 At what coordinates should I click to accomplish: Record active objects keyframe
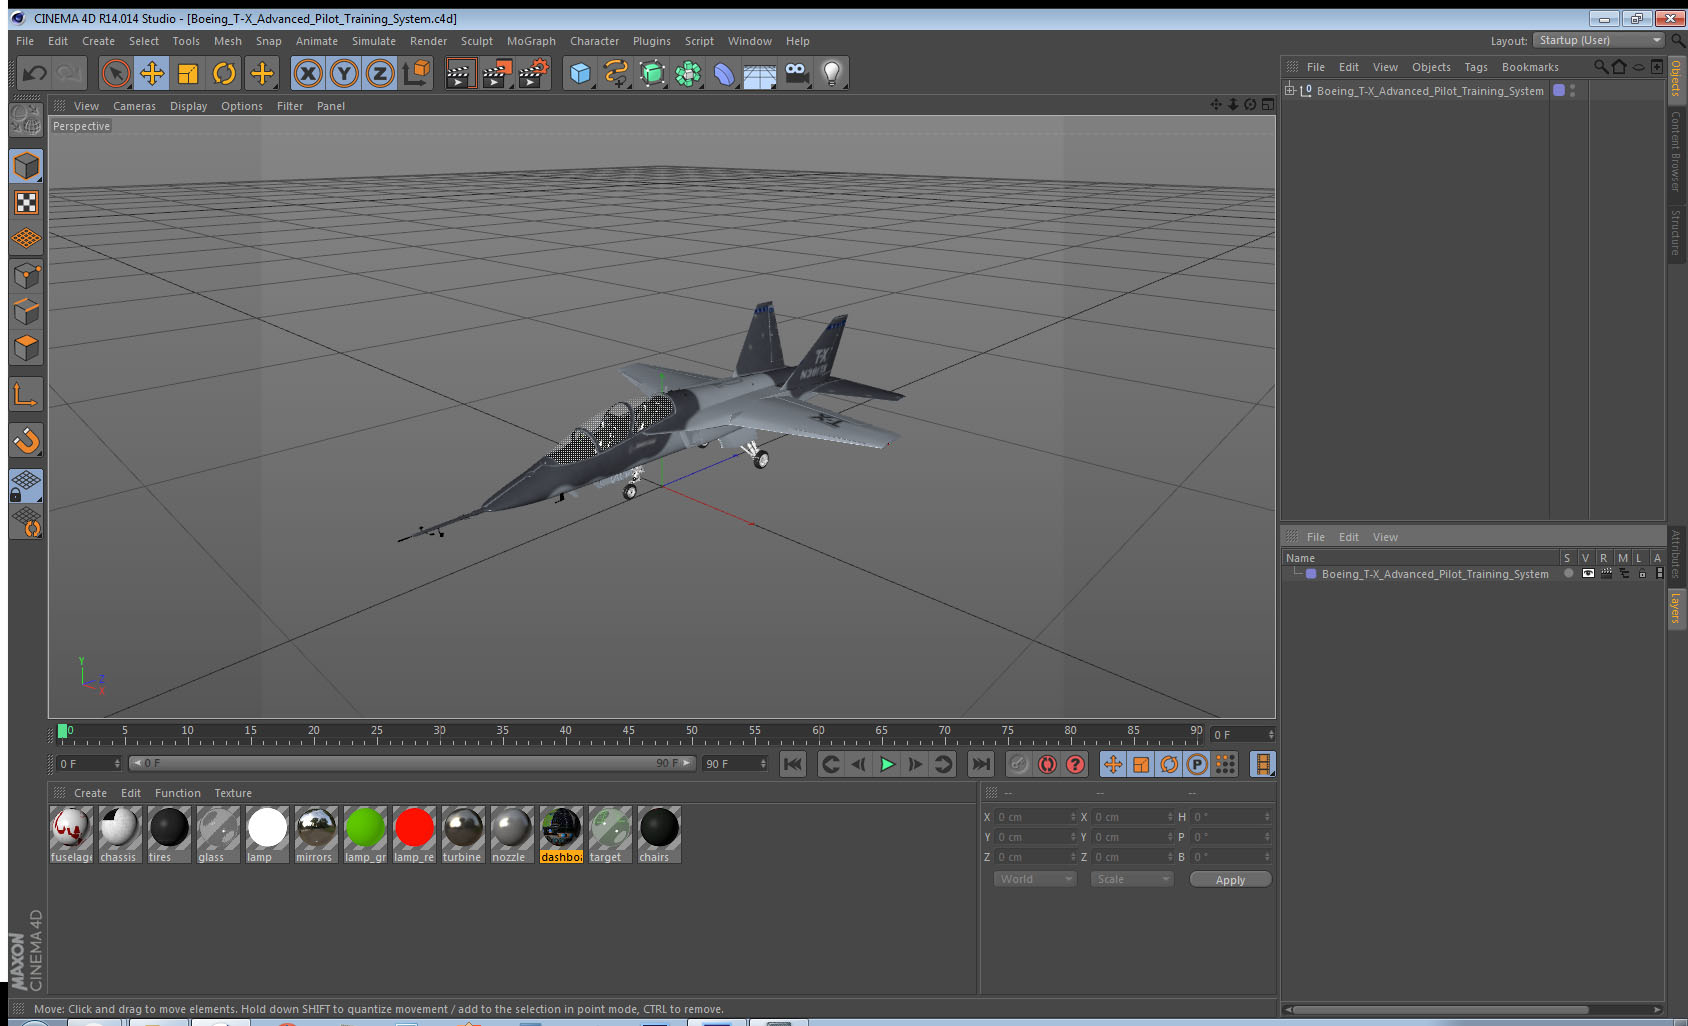click(x=1018, y=764)
